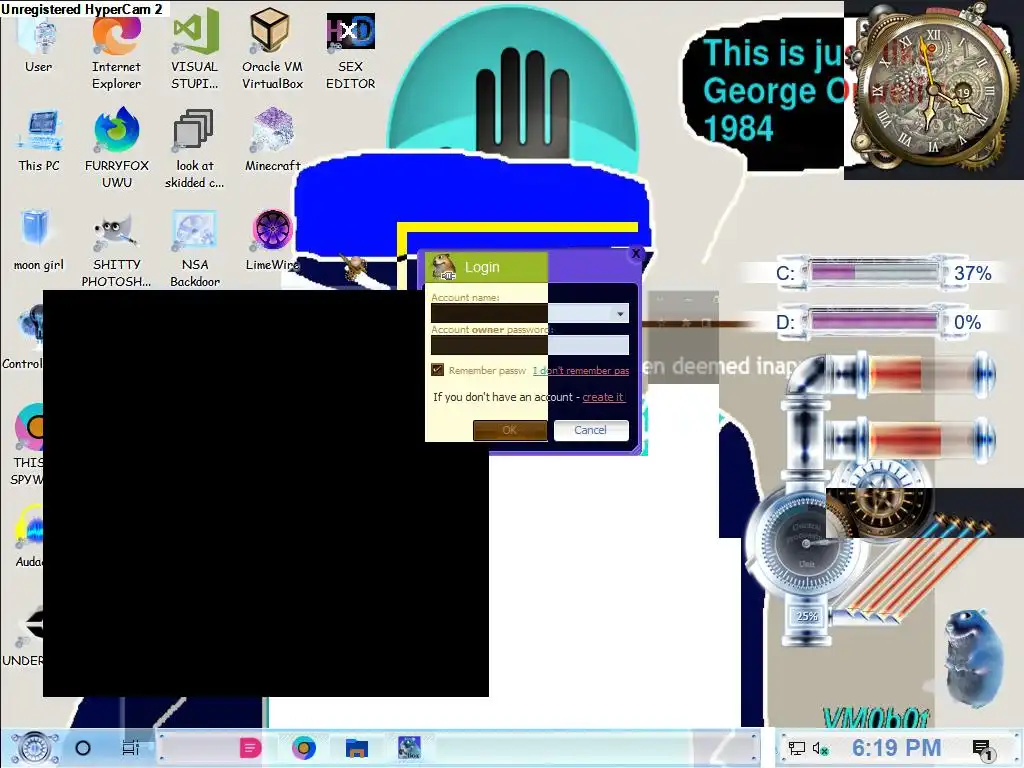Open Task View in taskbar
Screen dimensions: 1024x768
(x=131, y=748)
